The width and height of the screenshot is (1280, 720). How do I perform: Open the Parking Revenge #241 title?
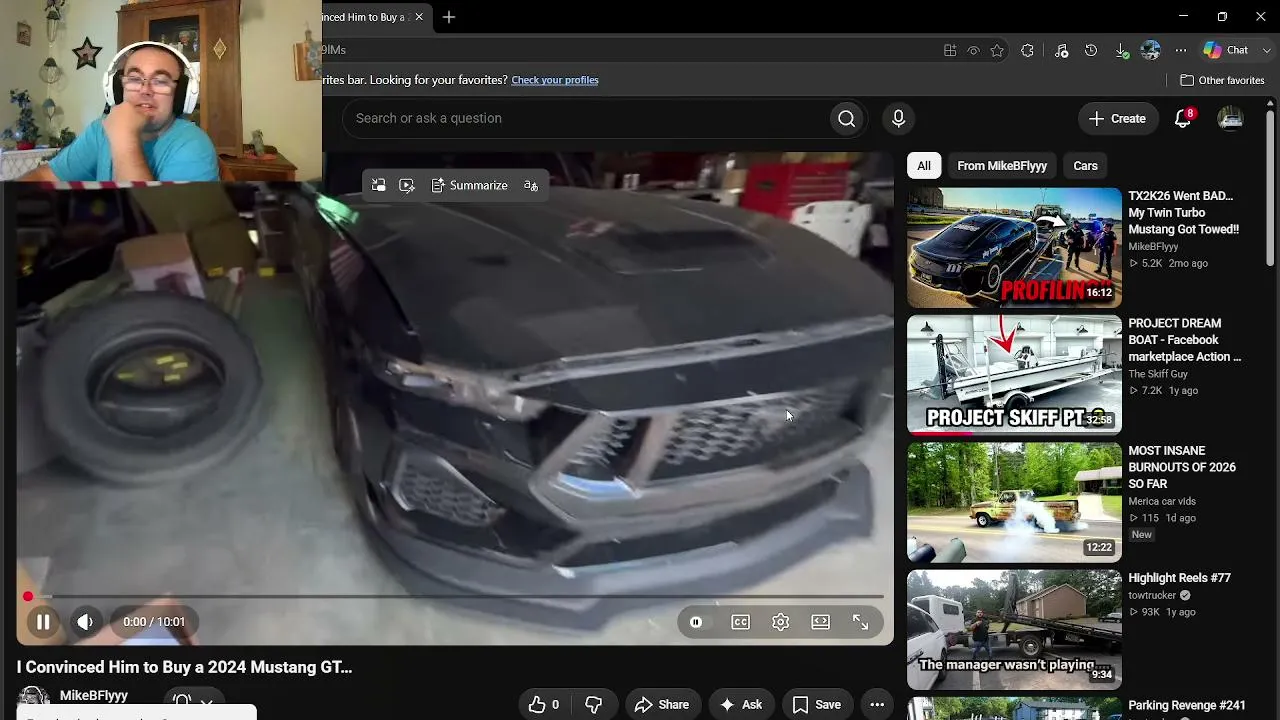click(1187, 706)
